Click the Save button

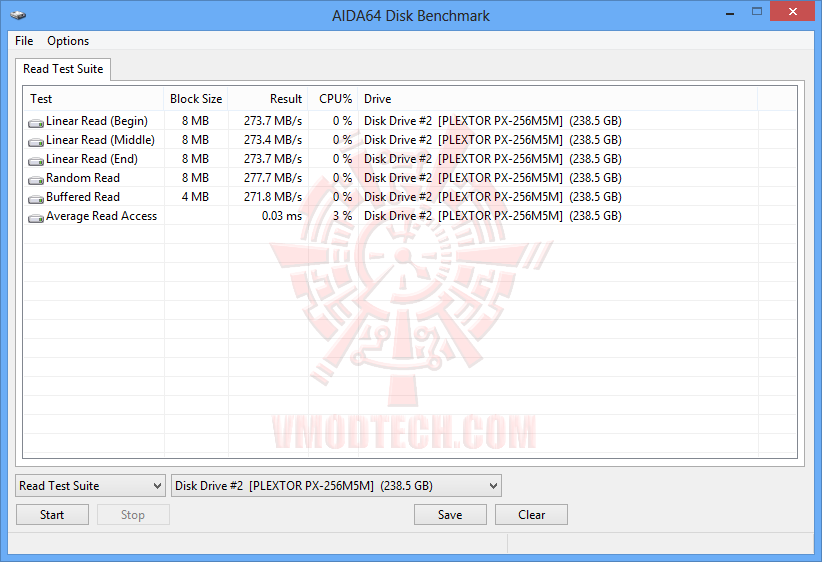[x=450, y=515]
